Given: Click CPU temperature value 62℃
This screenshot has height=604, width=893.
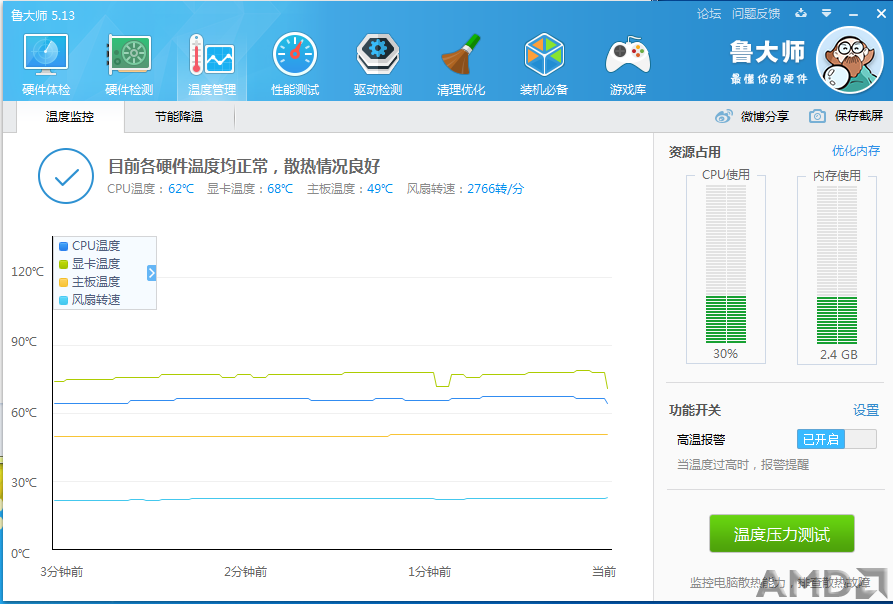Looking at the screenshot, I should point(181,188).
